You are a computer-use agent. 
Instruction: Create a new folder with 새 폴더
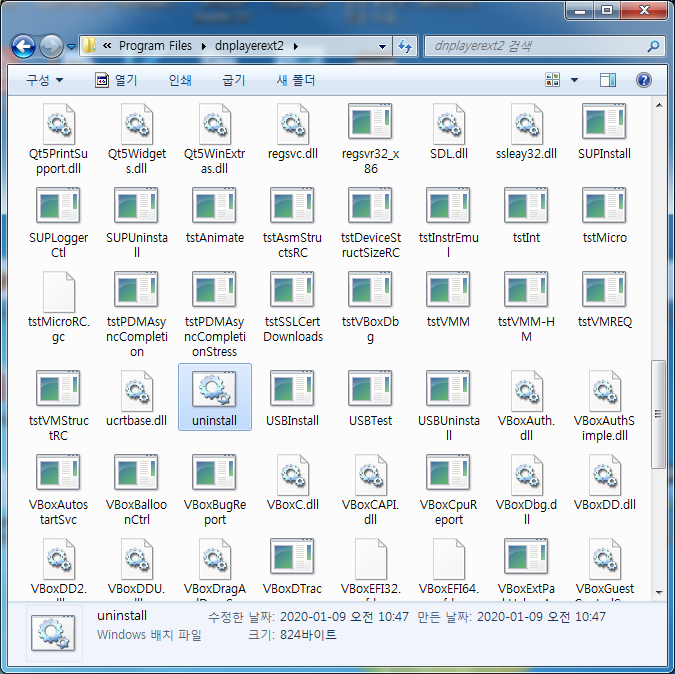(x=296, y=80)
